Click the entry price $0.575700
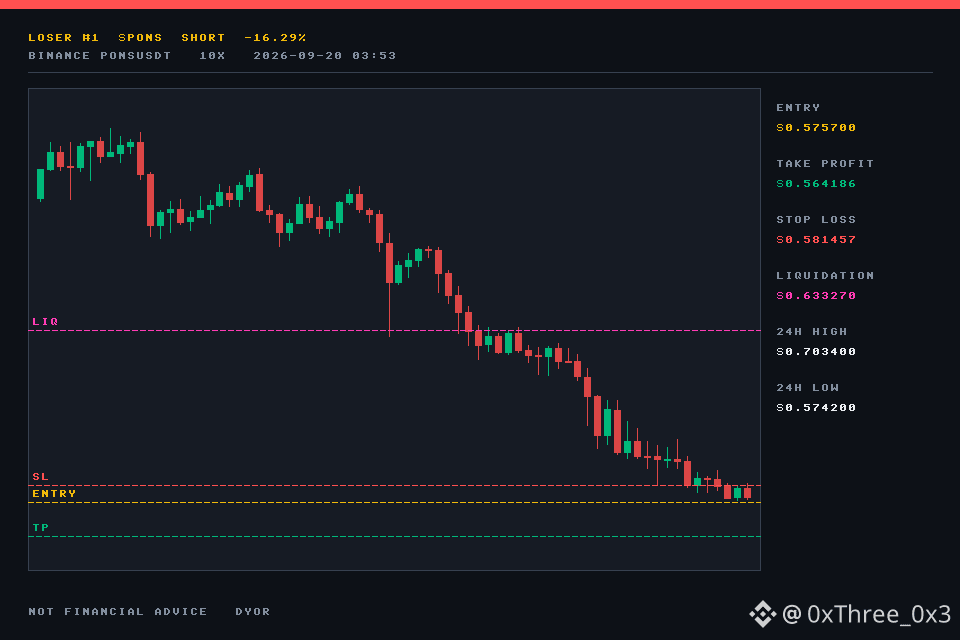The height and width of the screenshot is (640, 960). pyautogui.click(x=816, y=127)
